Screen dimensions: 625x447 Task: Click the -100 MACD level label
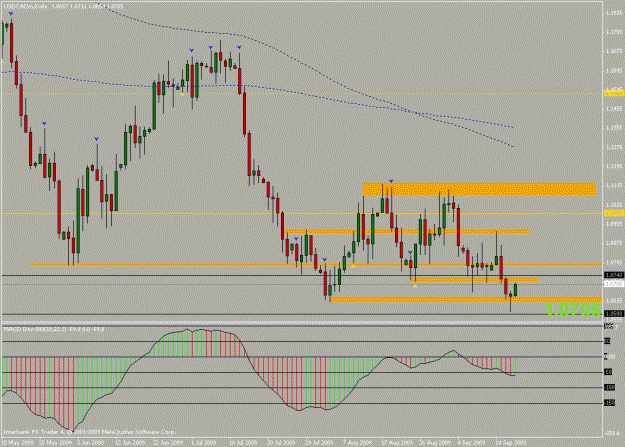[609, 387]
